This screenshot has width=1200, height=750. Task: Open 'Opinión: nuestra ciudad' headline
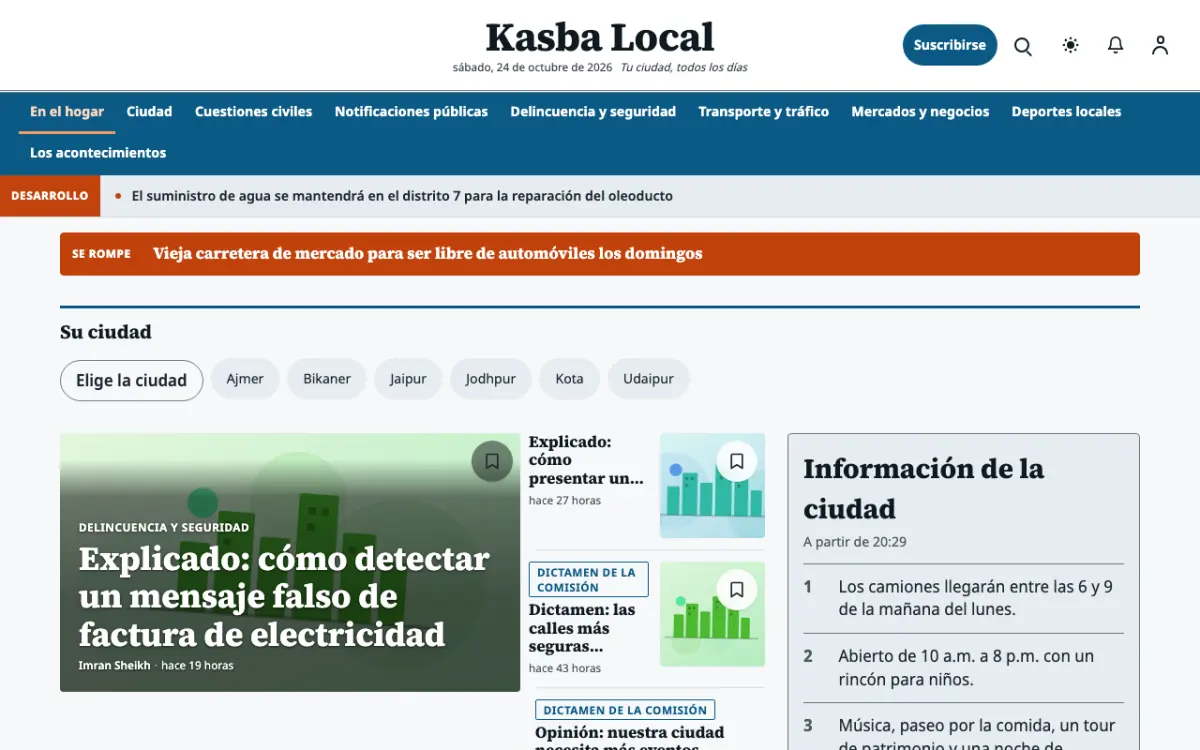coord(629,738)
